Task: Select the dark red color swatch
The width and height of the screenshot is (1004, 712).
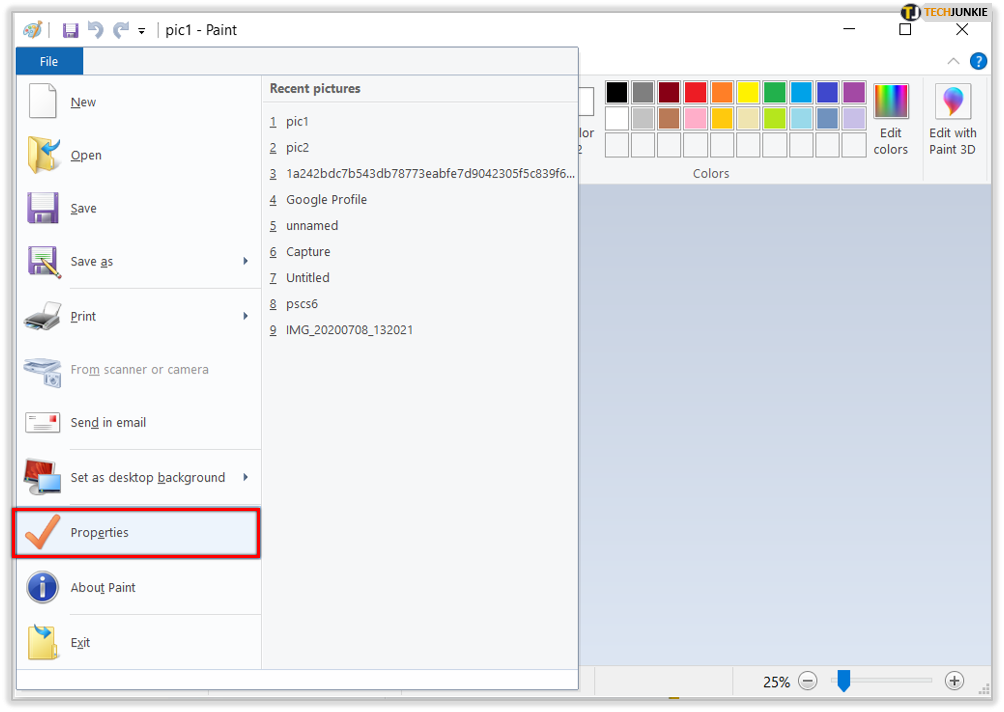Action: point(669,92)
